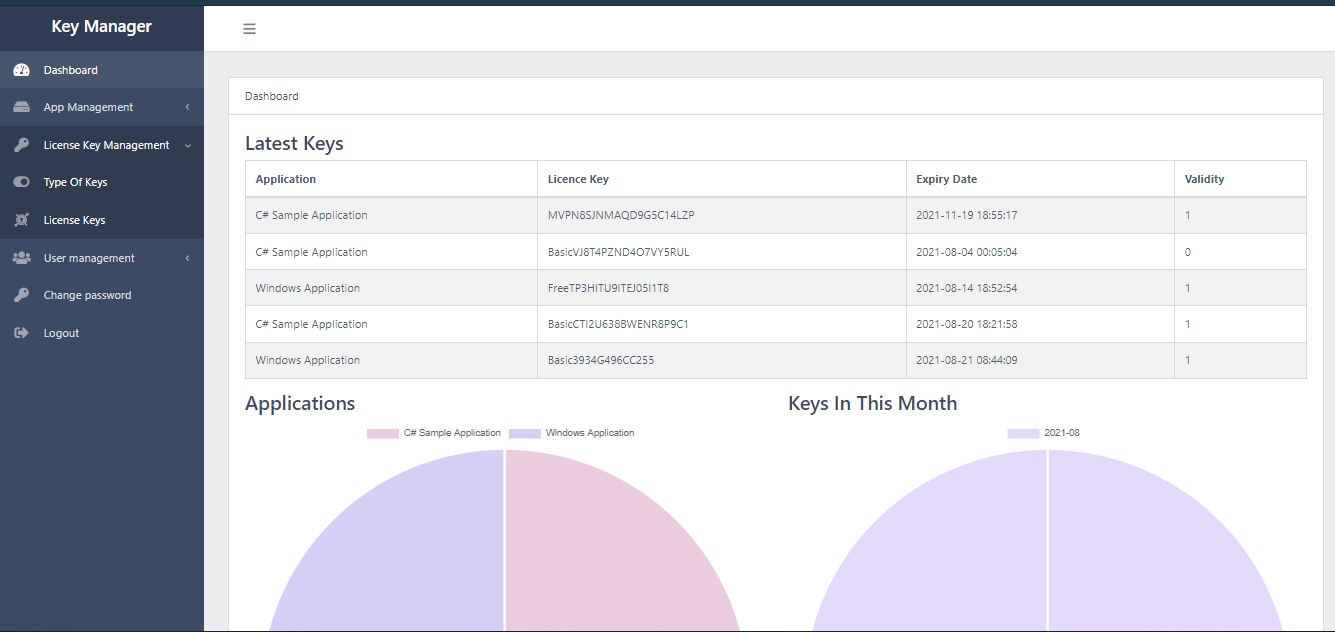
Task: Click the Change password key icon
Action: (21, 295)
